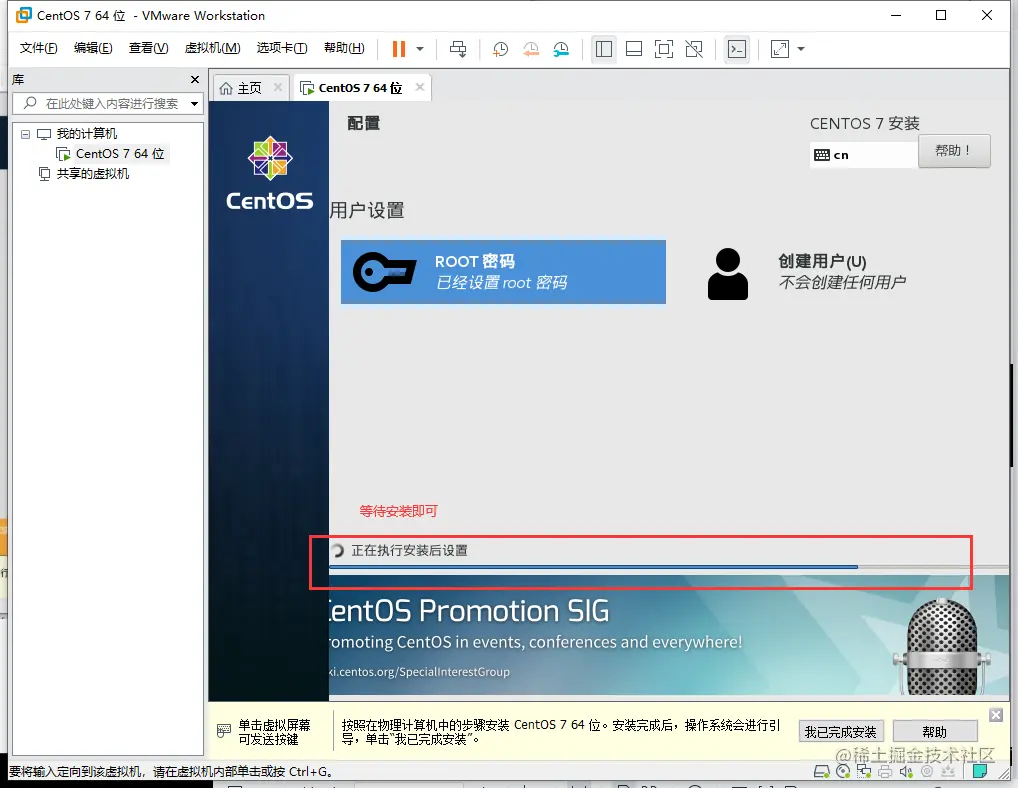The image size is (1018, 788).
Task: Click the 我已完成安装 button
Action: coord(840,732)
